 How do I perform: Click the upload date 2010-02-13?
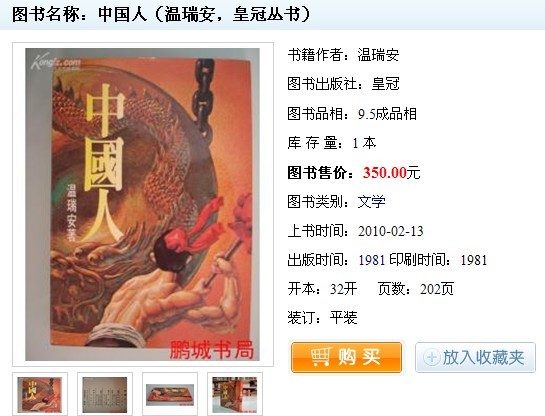coord(391,231)
